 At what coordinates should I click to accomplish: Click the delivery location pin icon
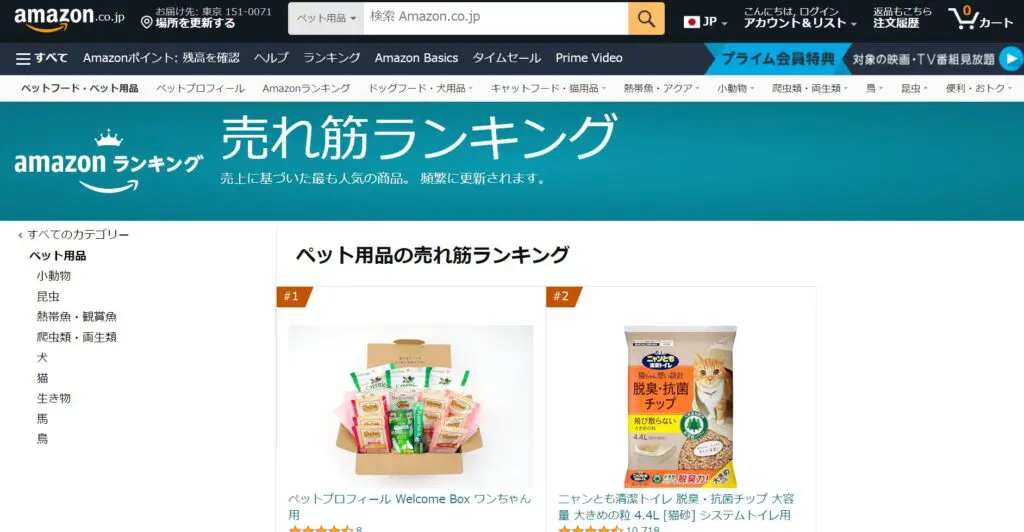[146, 23]
